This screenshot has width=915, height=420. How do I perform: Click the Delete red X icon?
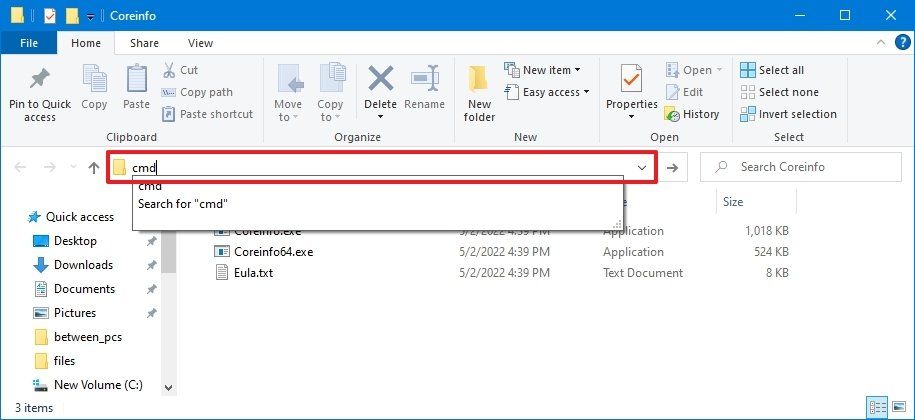point(380,80)
